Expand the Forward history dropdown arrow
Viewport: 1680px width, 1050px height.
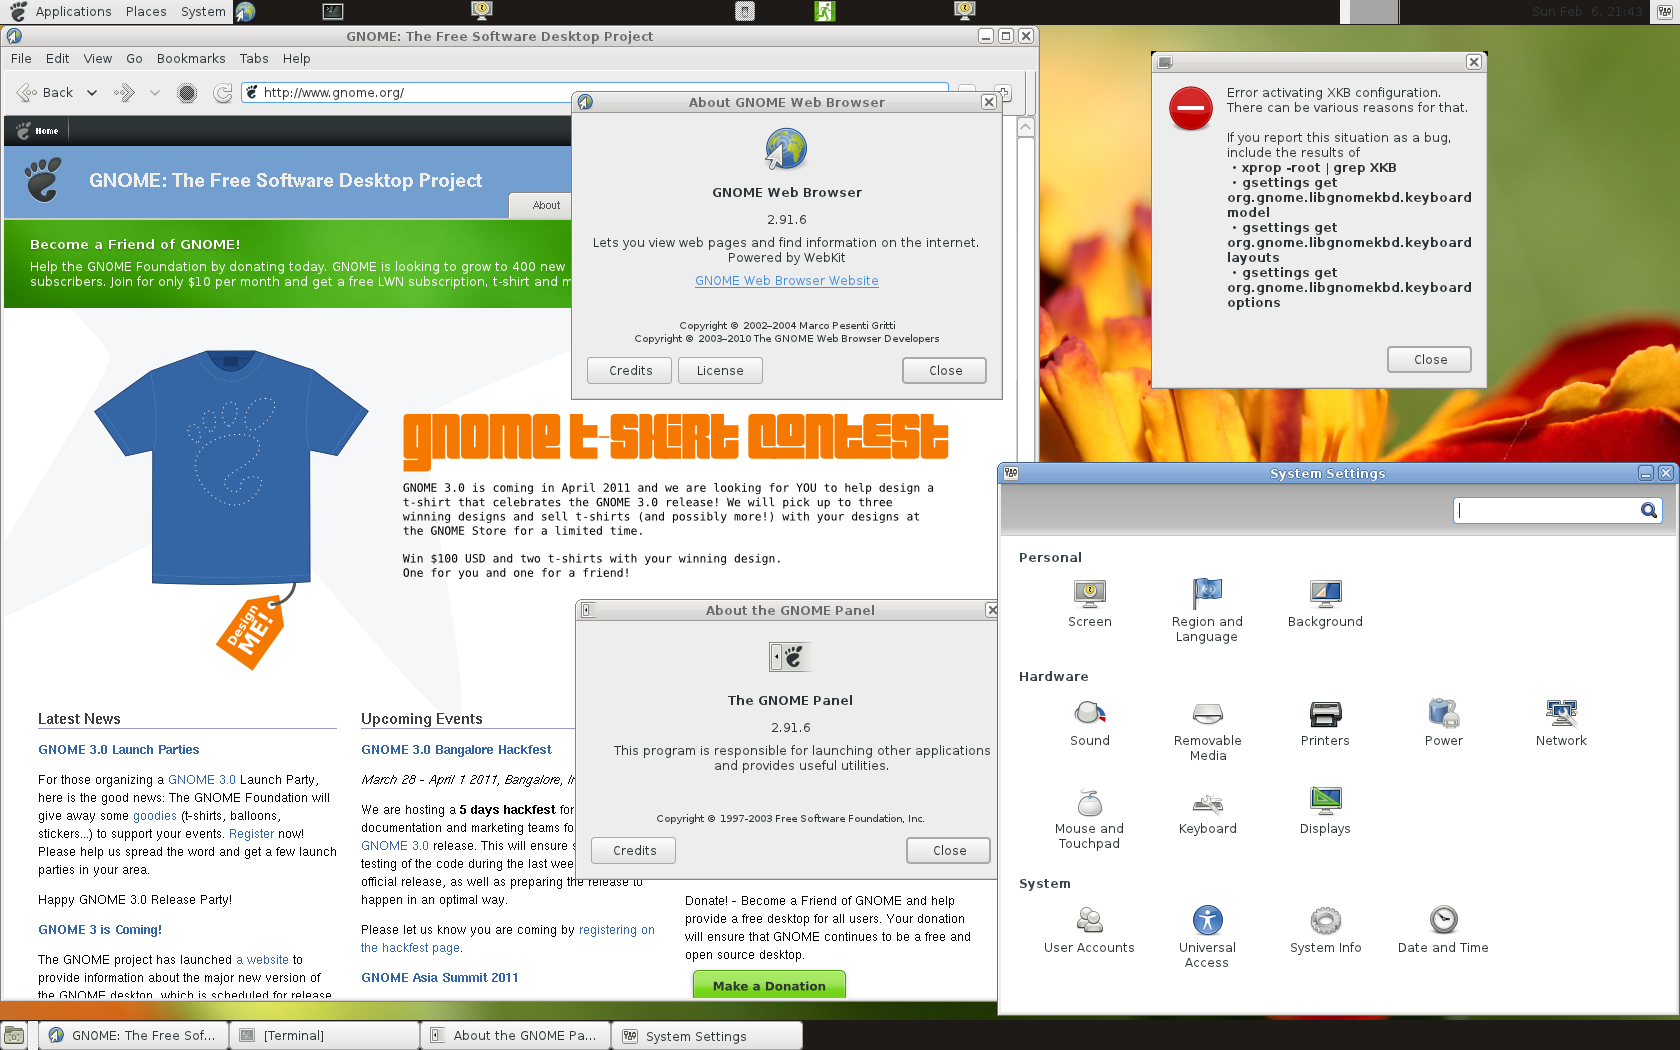point(154,93)
